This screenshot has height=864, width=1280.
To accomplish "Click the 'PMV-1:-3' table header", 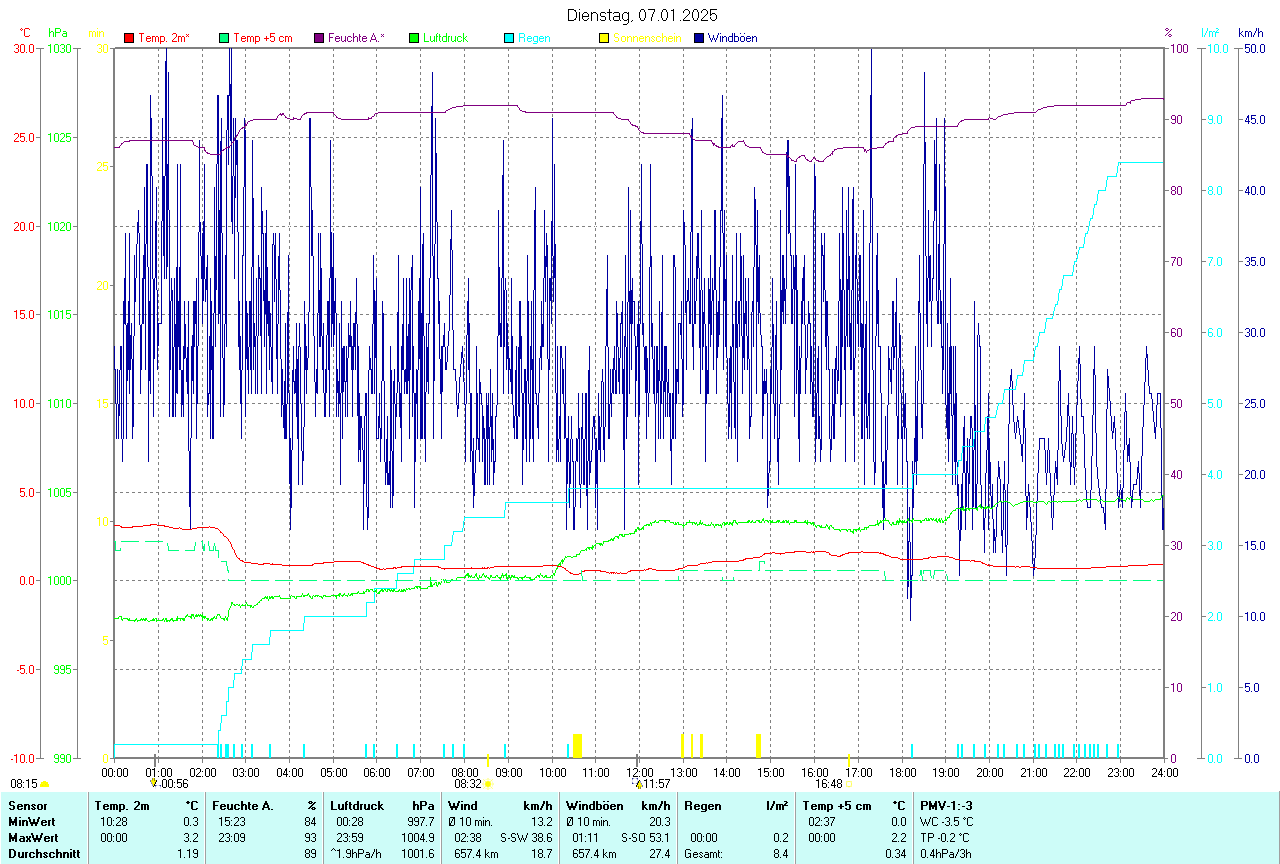I will (947, 806).
